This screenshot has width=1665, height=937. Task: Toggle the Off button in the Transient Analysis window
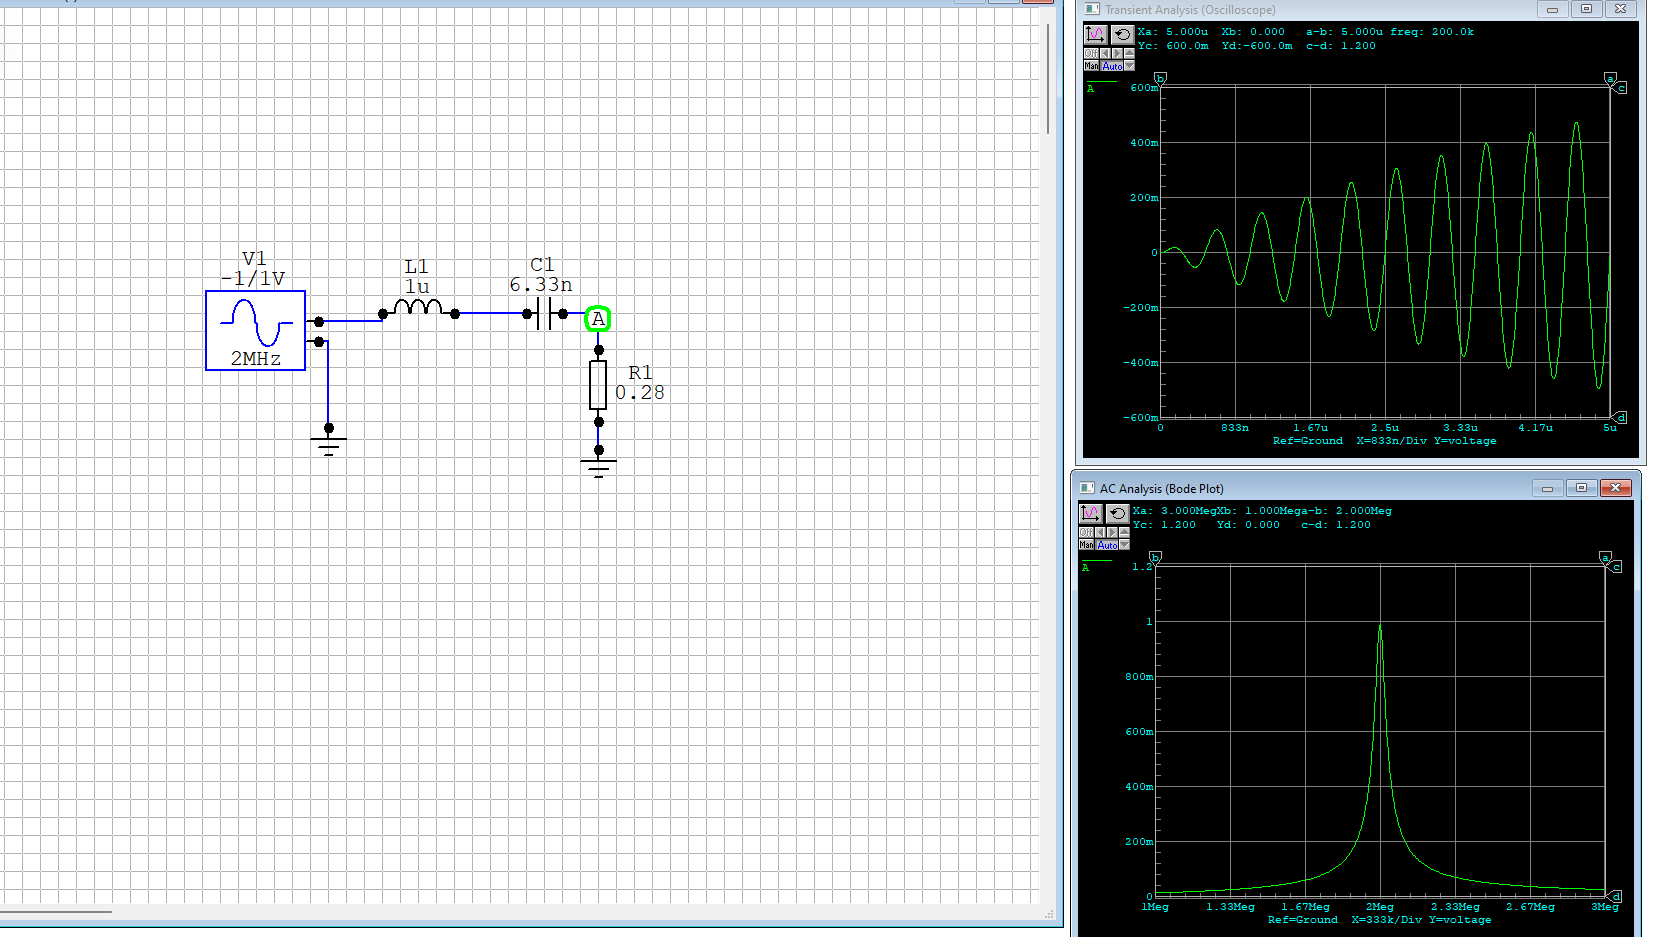pos(1091,53)
